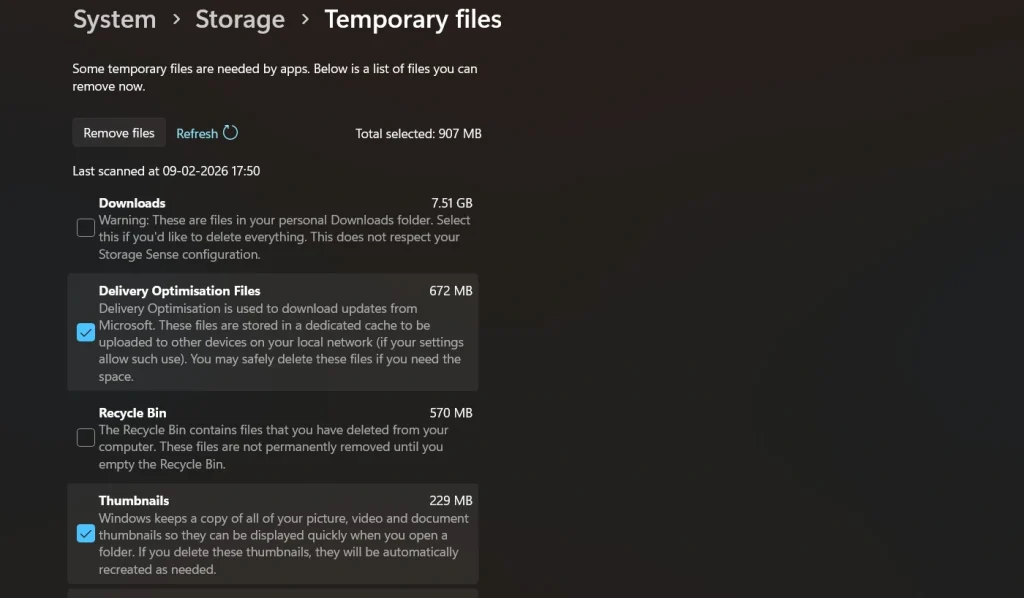
Task: Click the circular Refresh icon
Action: 230,132
